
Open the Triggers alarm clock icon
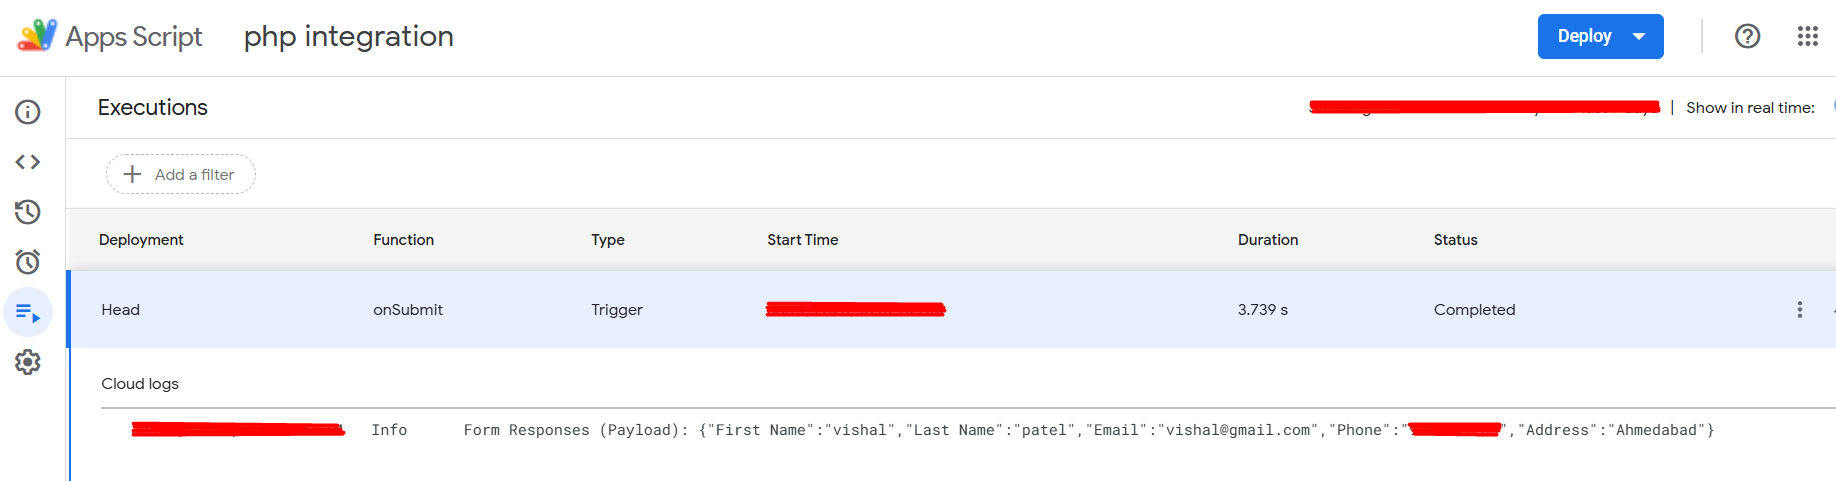(x=28, y=262)
